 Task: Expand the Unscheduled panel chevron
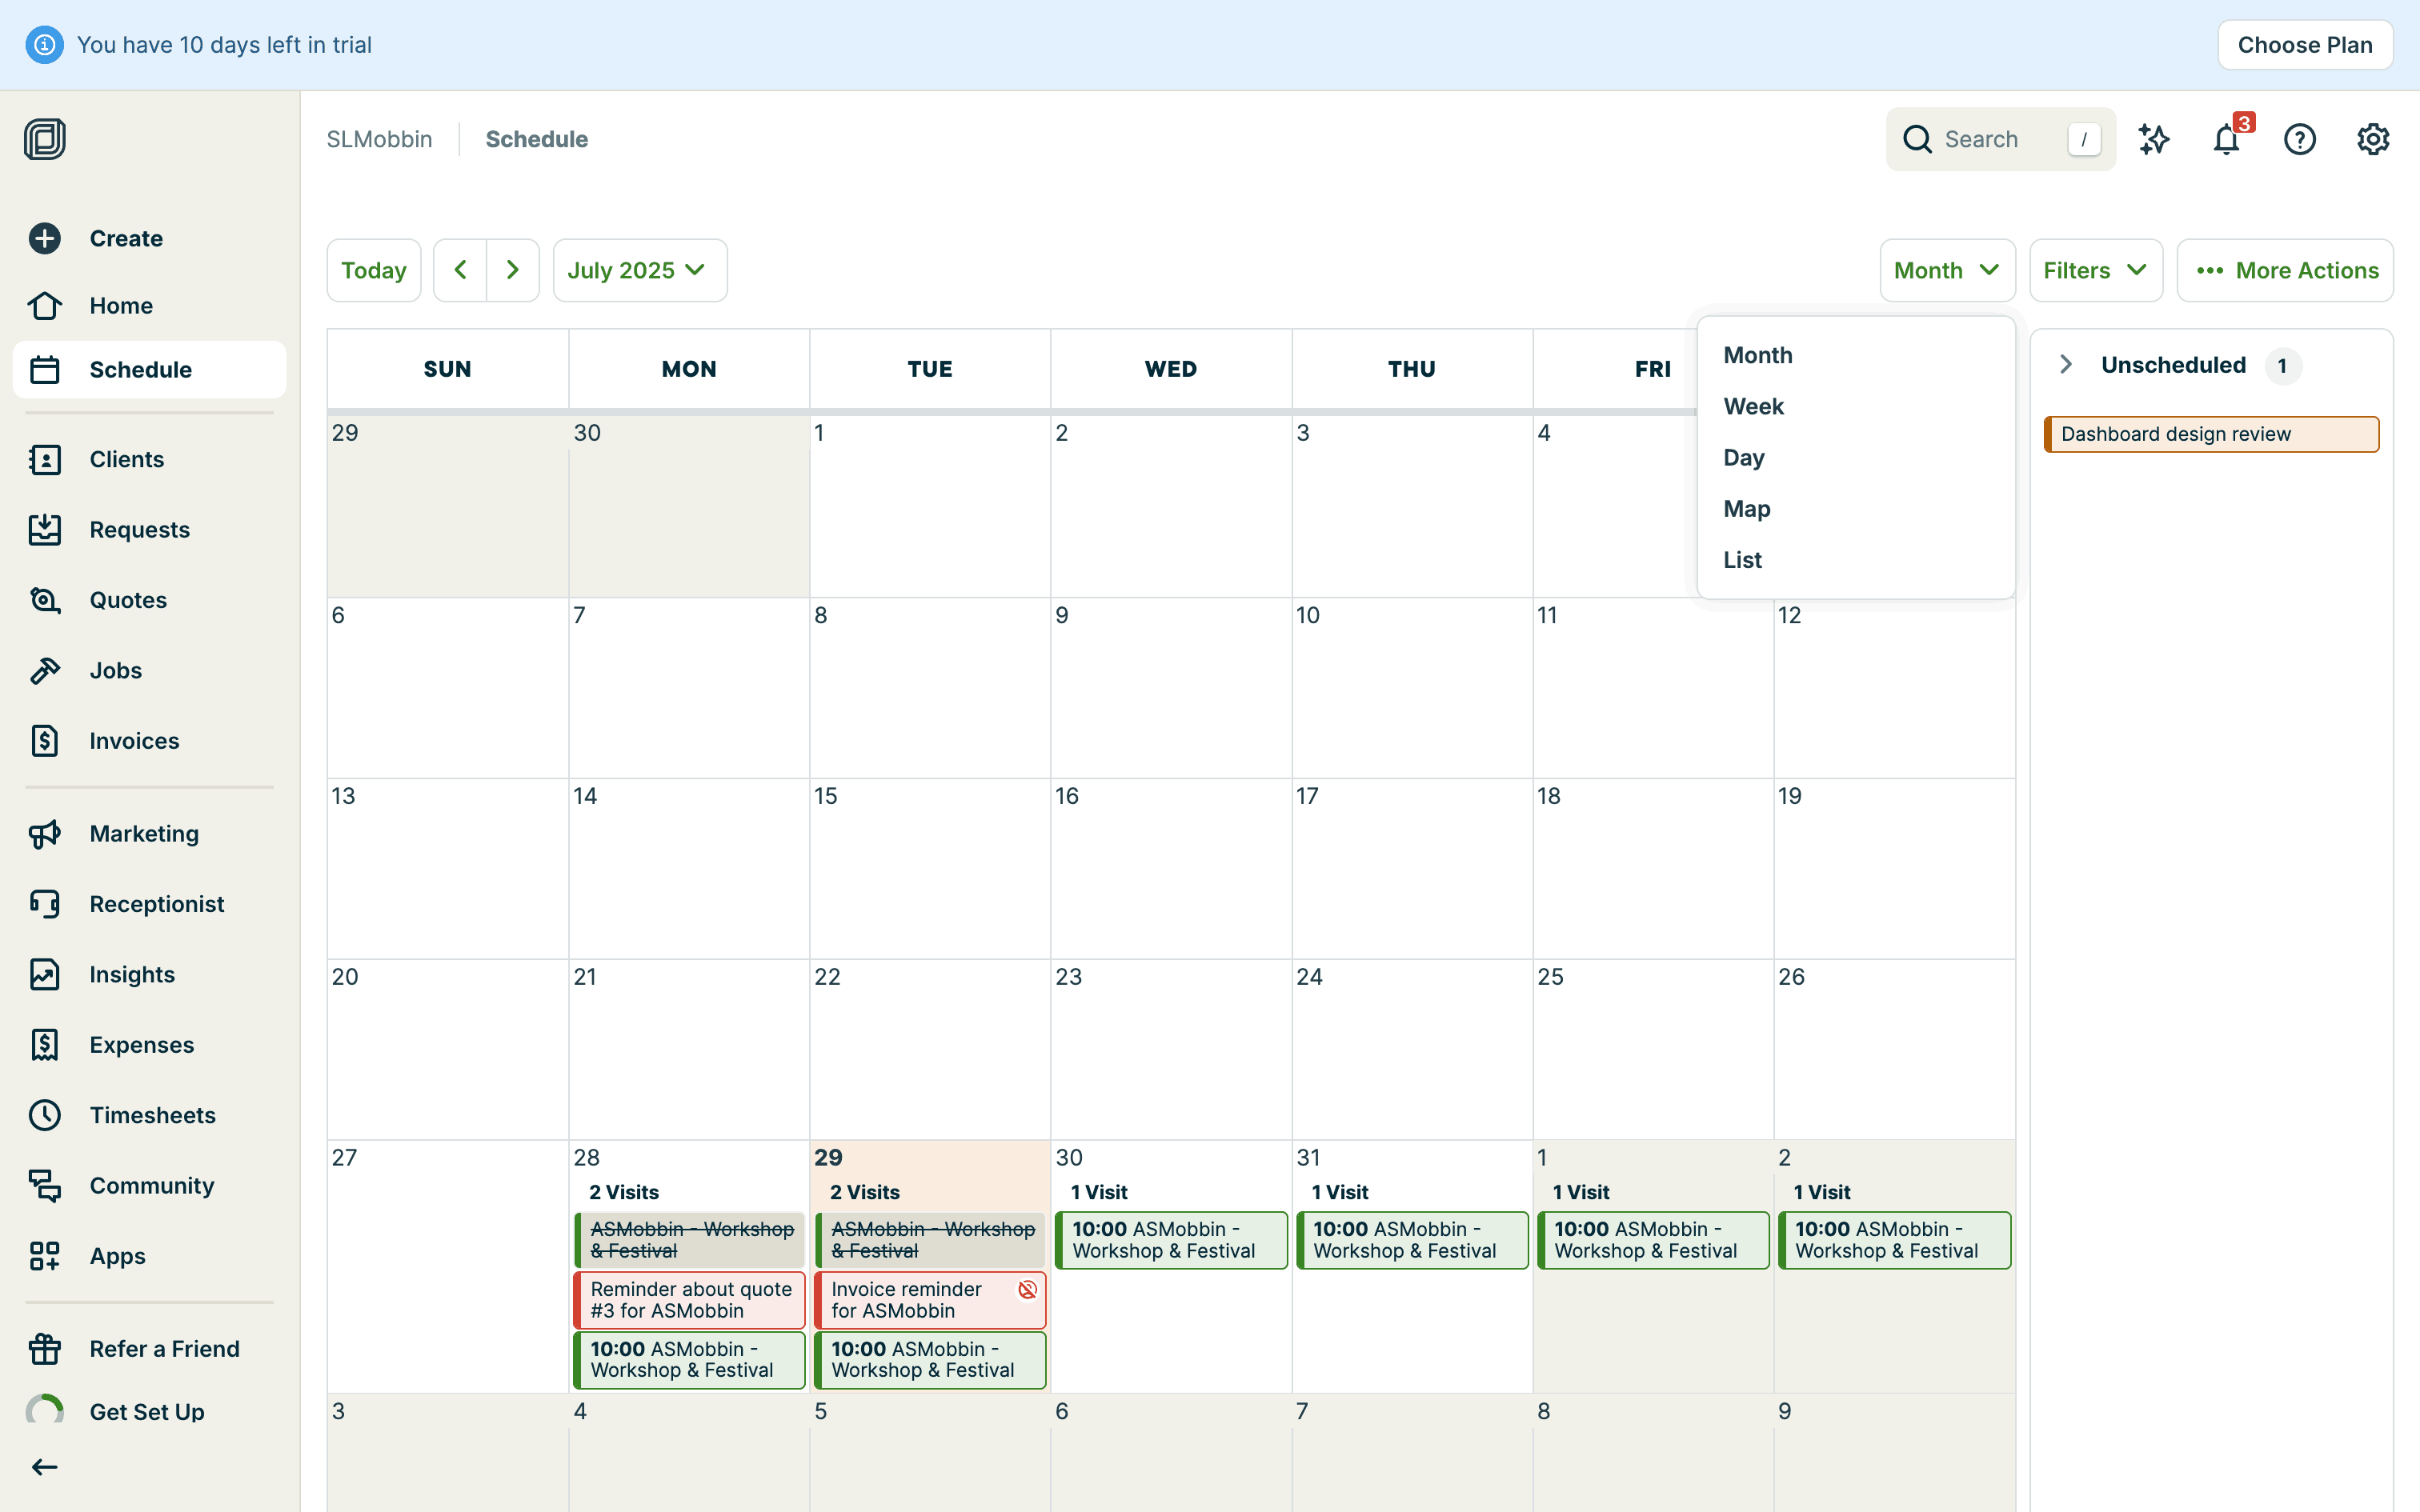click(x=2066, y=365)
